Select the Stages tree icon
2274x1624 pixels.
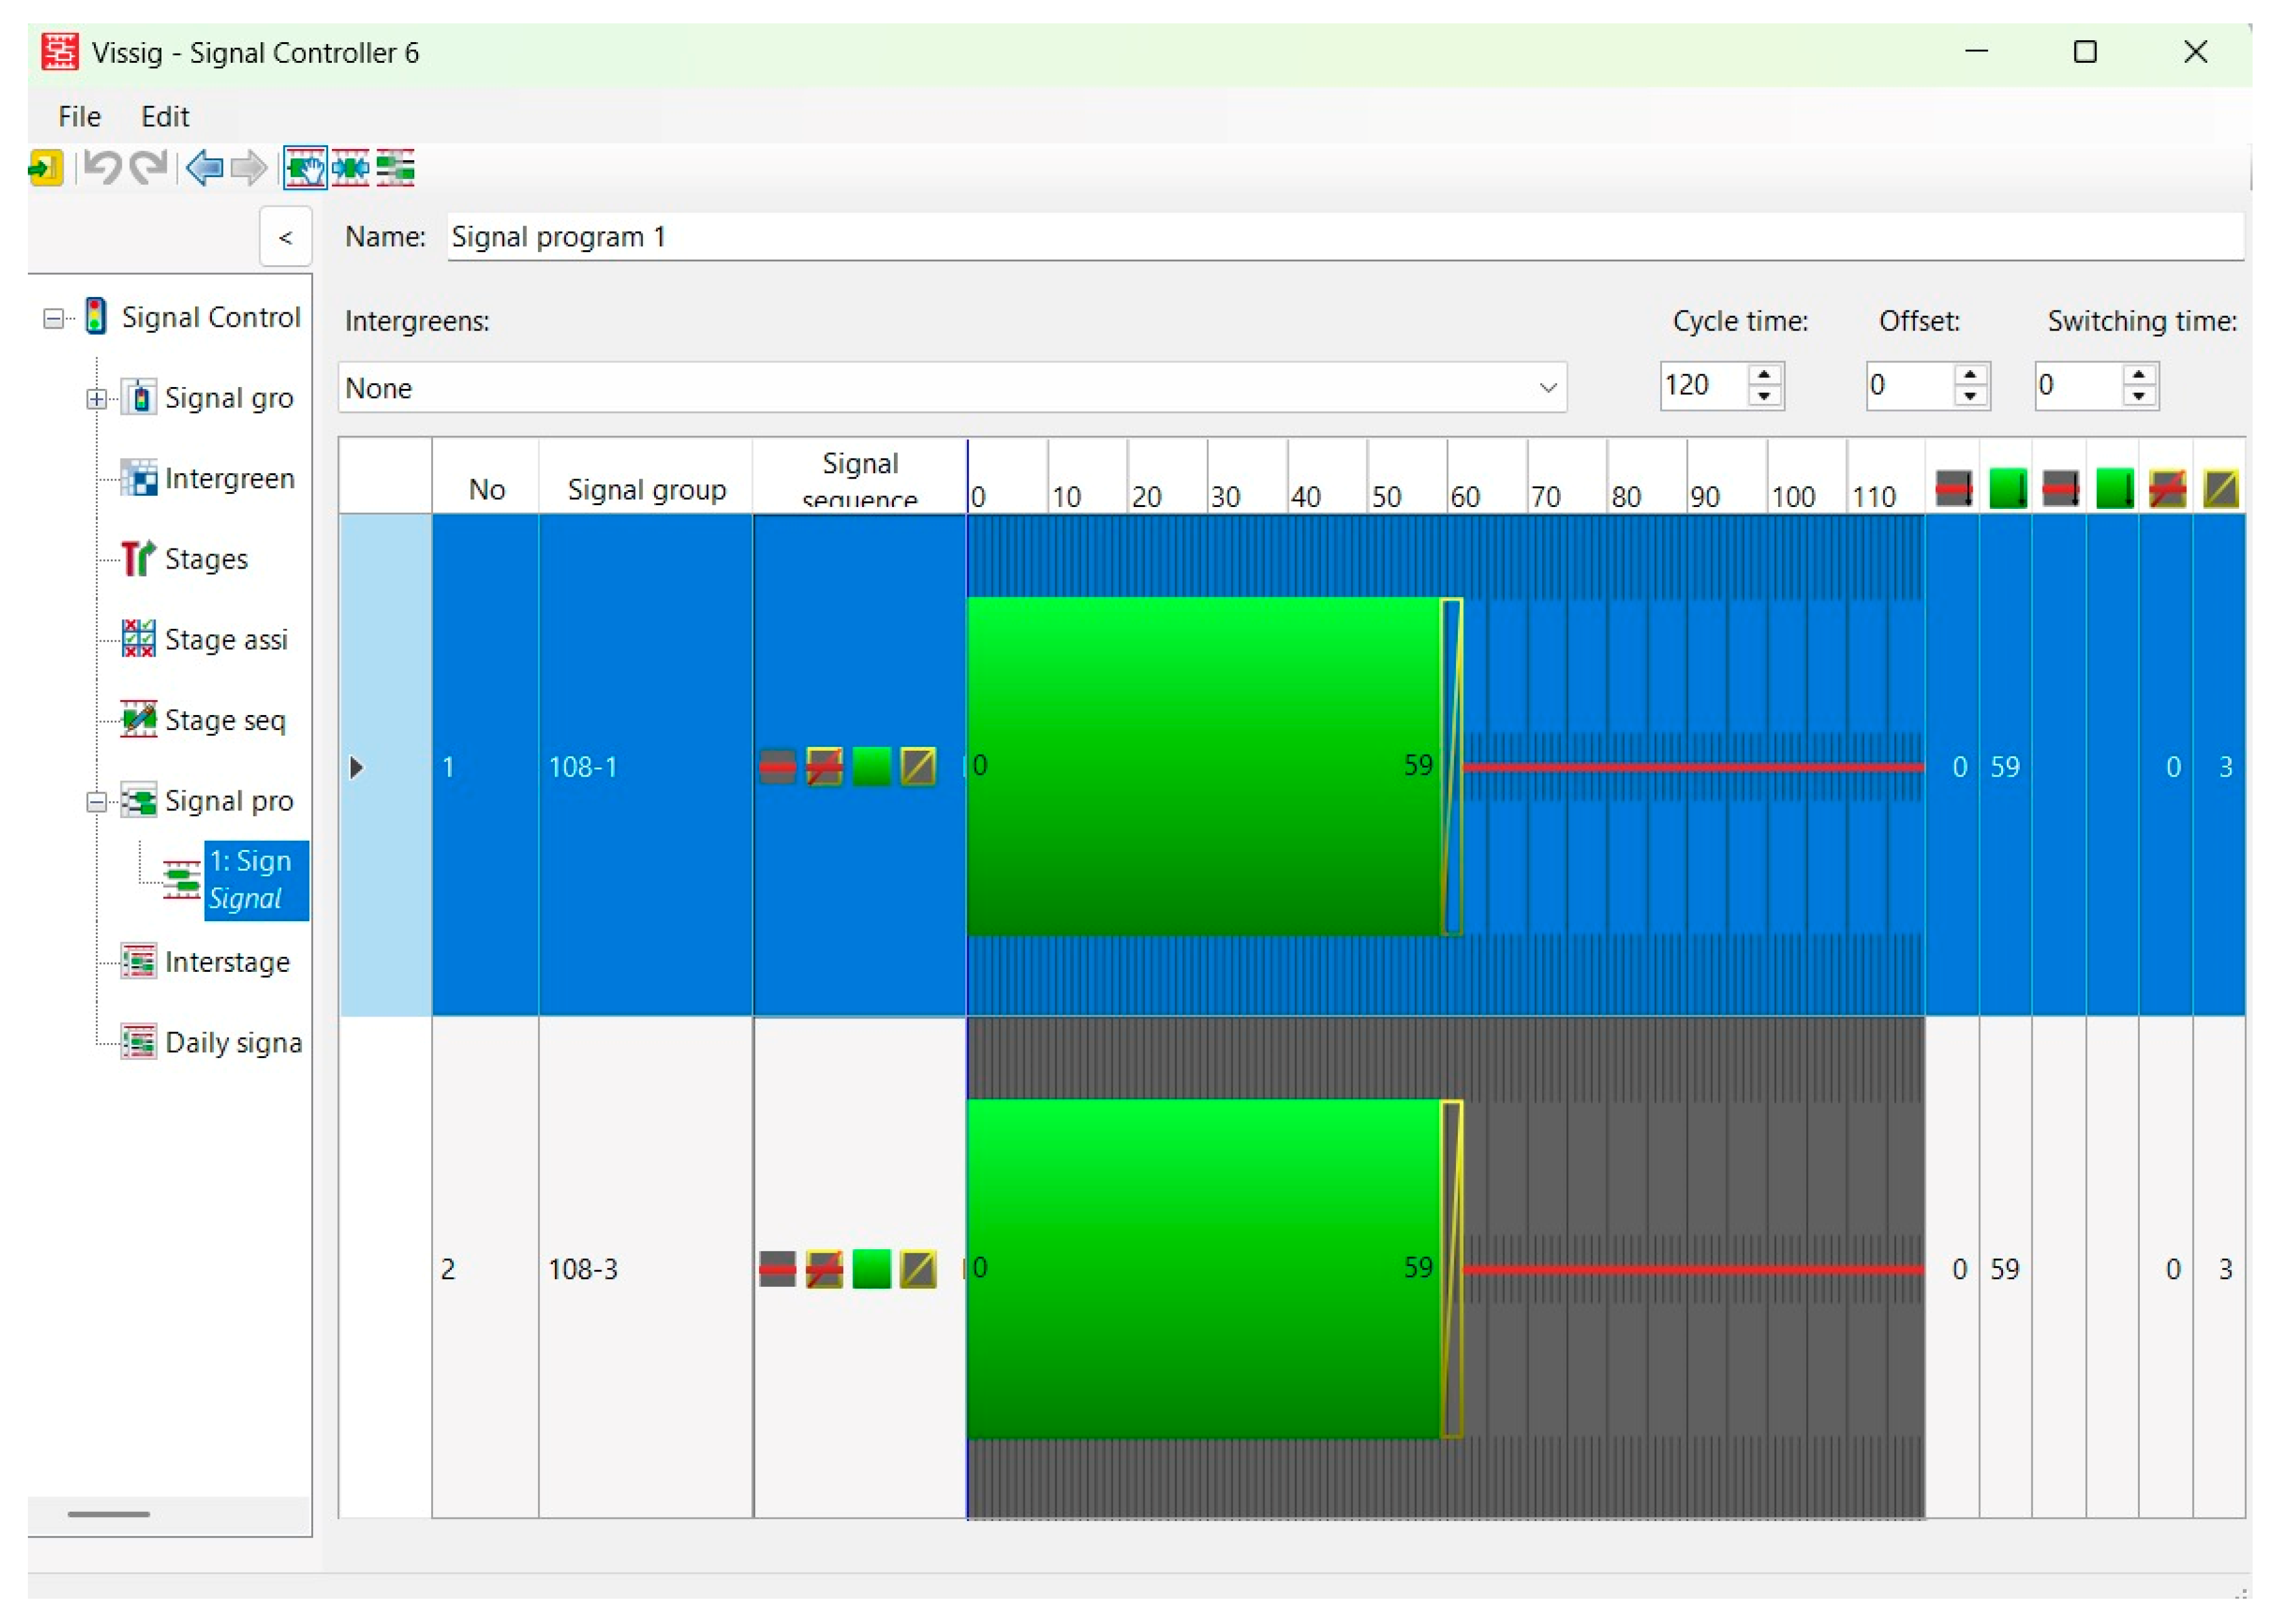[x=138, y=558]
